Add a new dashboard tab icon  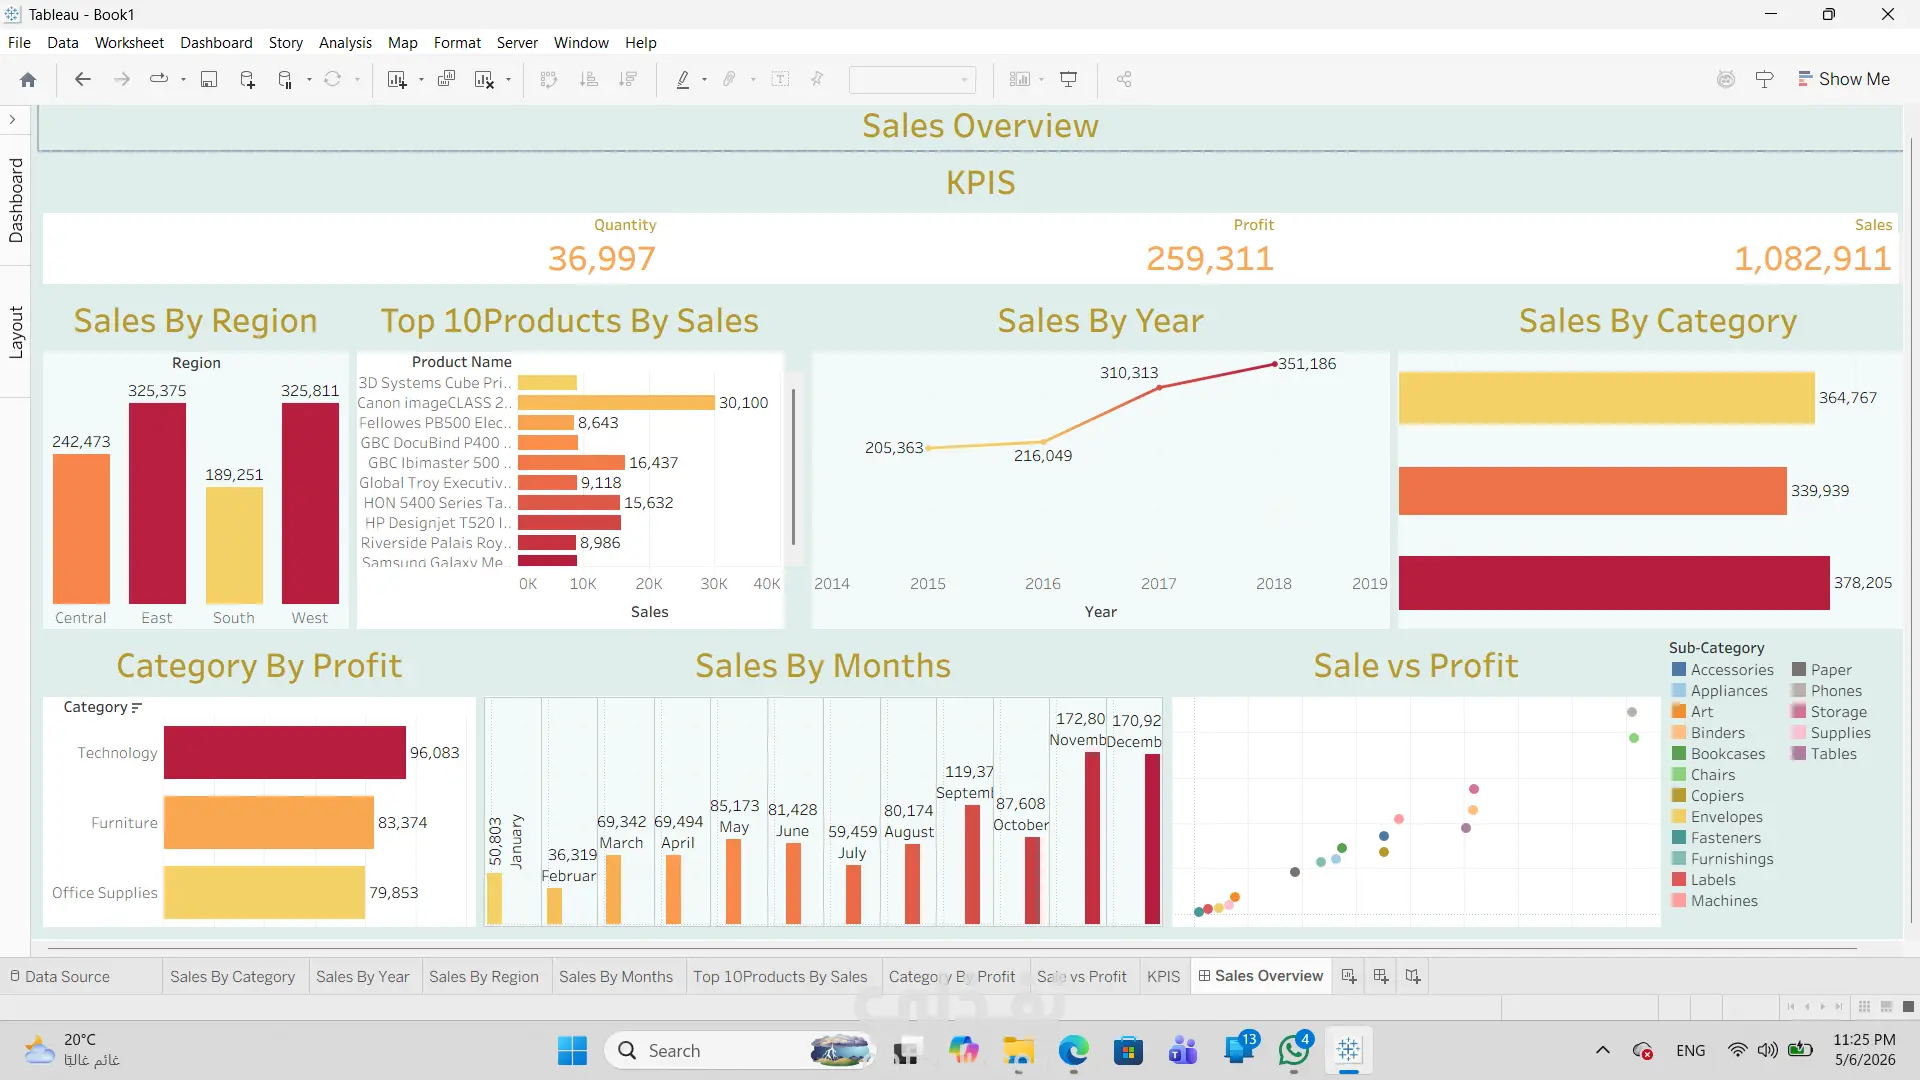click(1381, 976)
